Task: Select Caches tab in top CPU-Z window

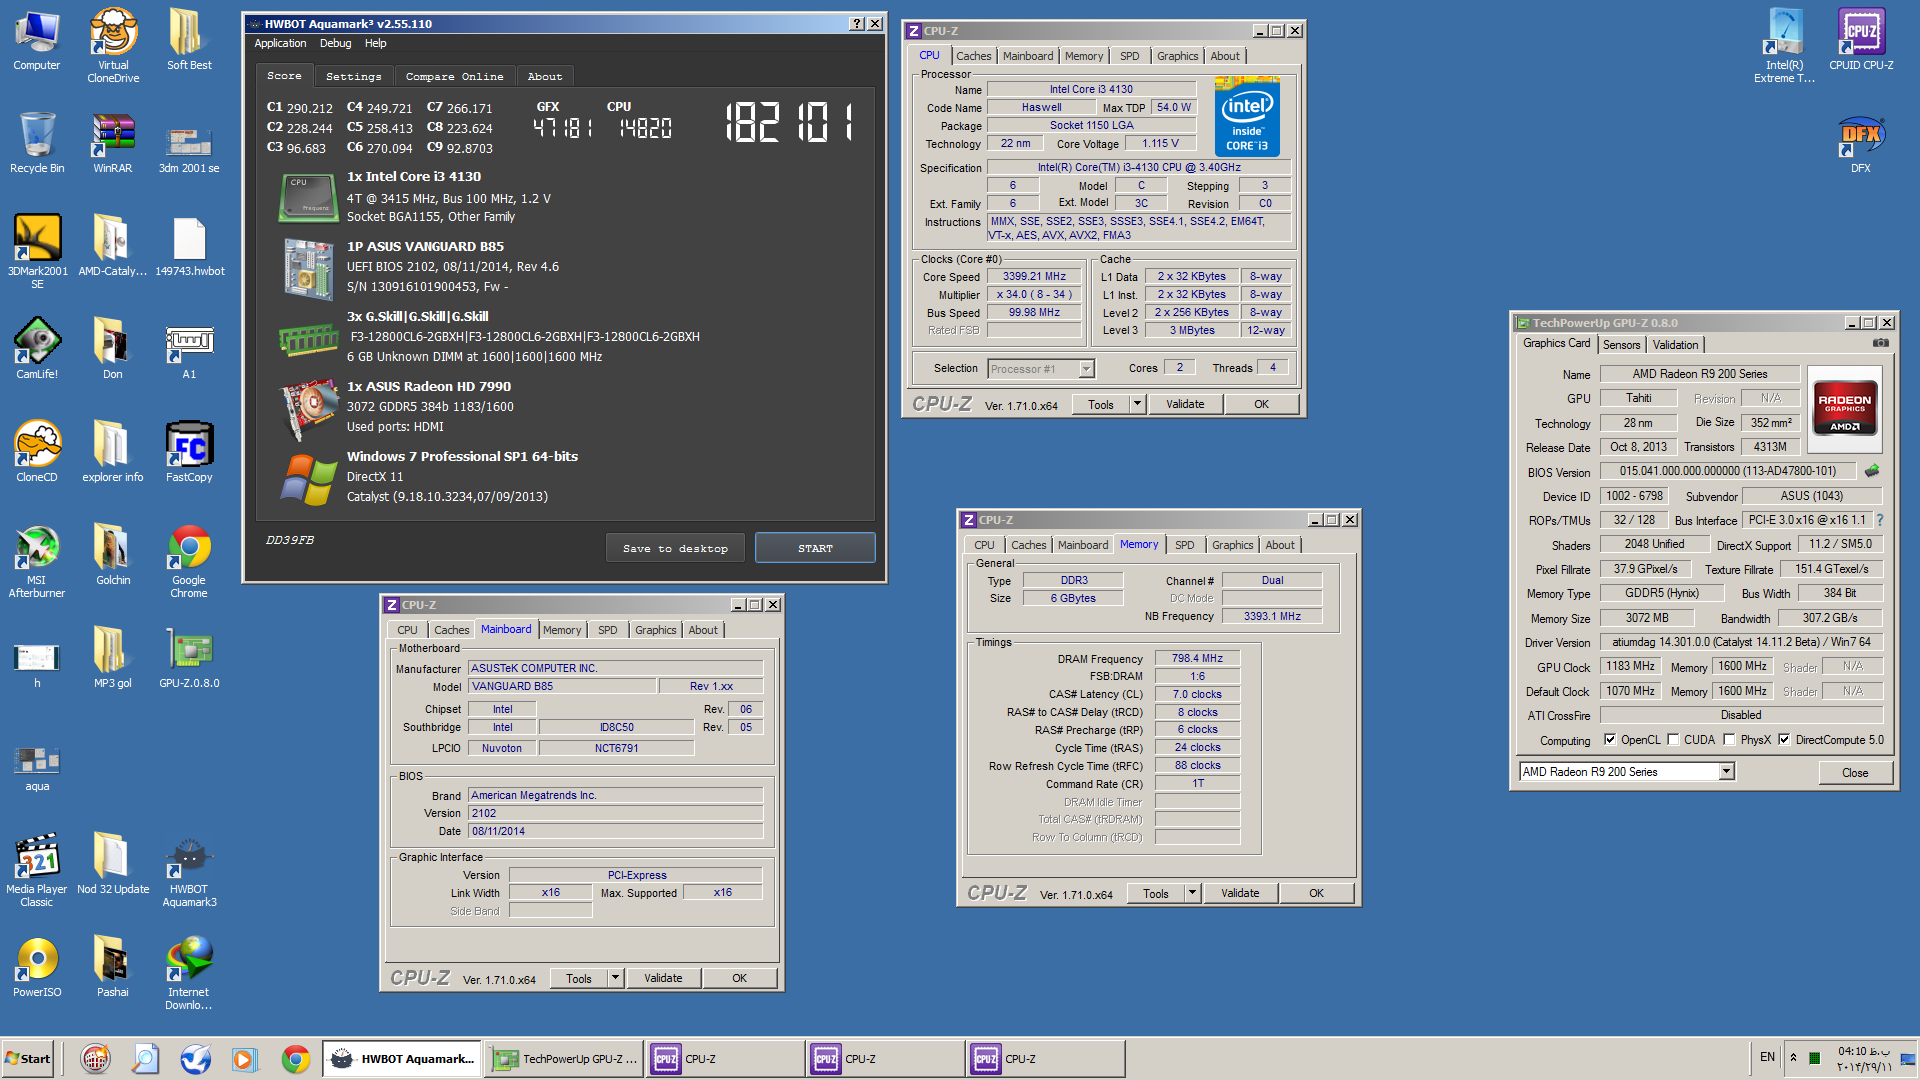Action: click(973, 56)
